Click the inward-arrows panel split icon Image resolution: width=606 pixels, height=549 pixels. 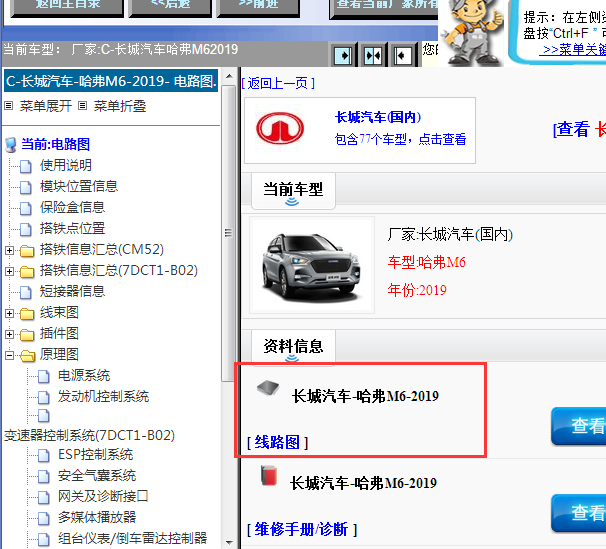pos(373,56)
